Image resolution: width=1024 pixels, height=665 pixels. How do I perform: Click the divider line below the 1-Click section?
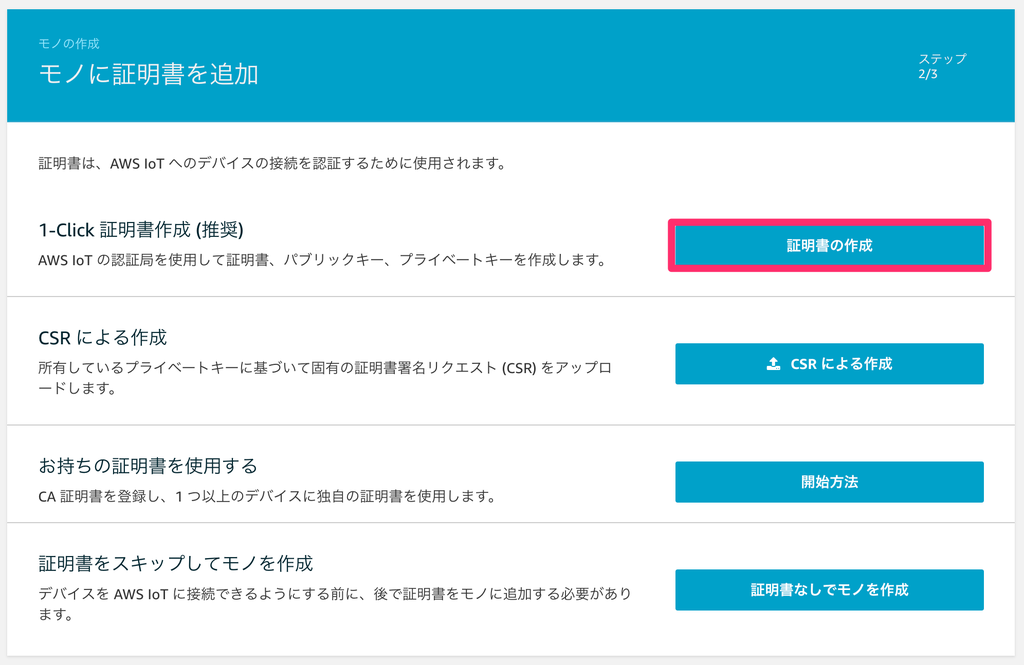(511, 297)
